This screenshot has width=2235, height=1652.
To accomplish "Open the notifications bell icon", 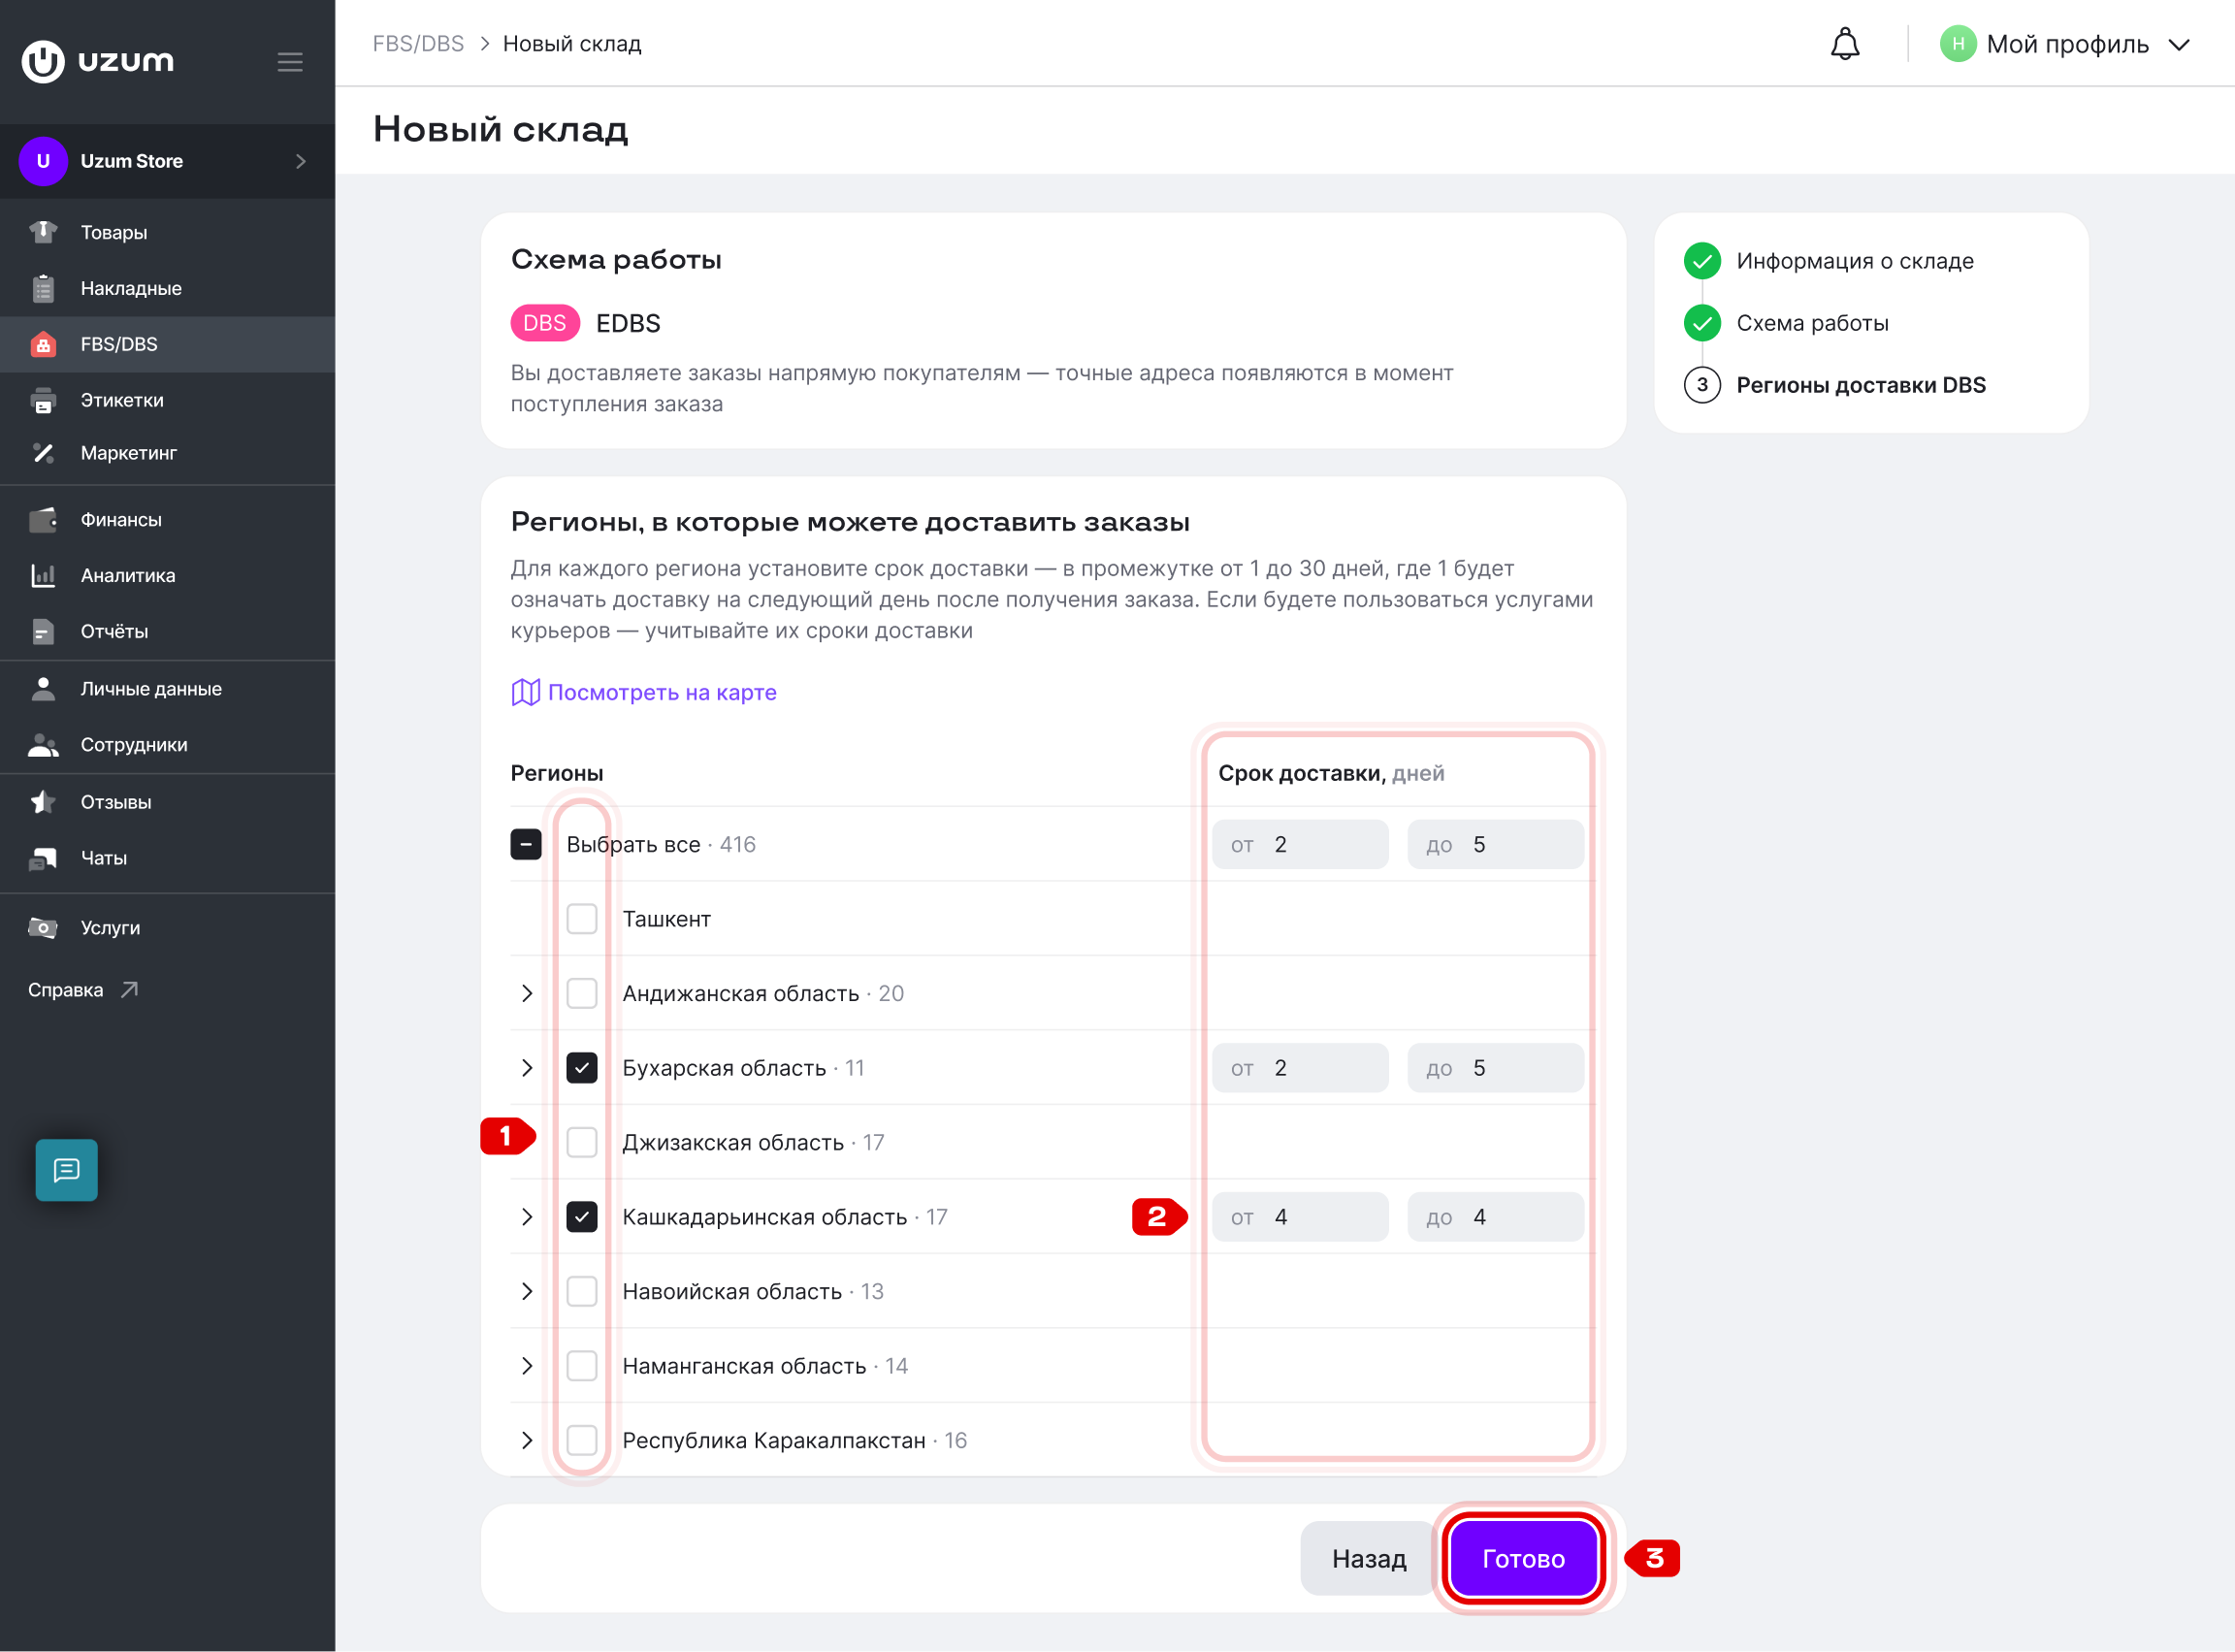I will tap(1844, 44).
